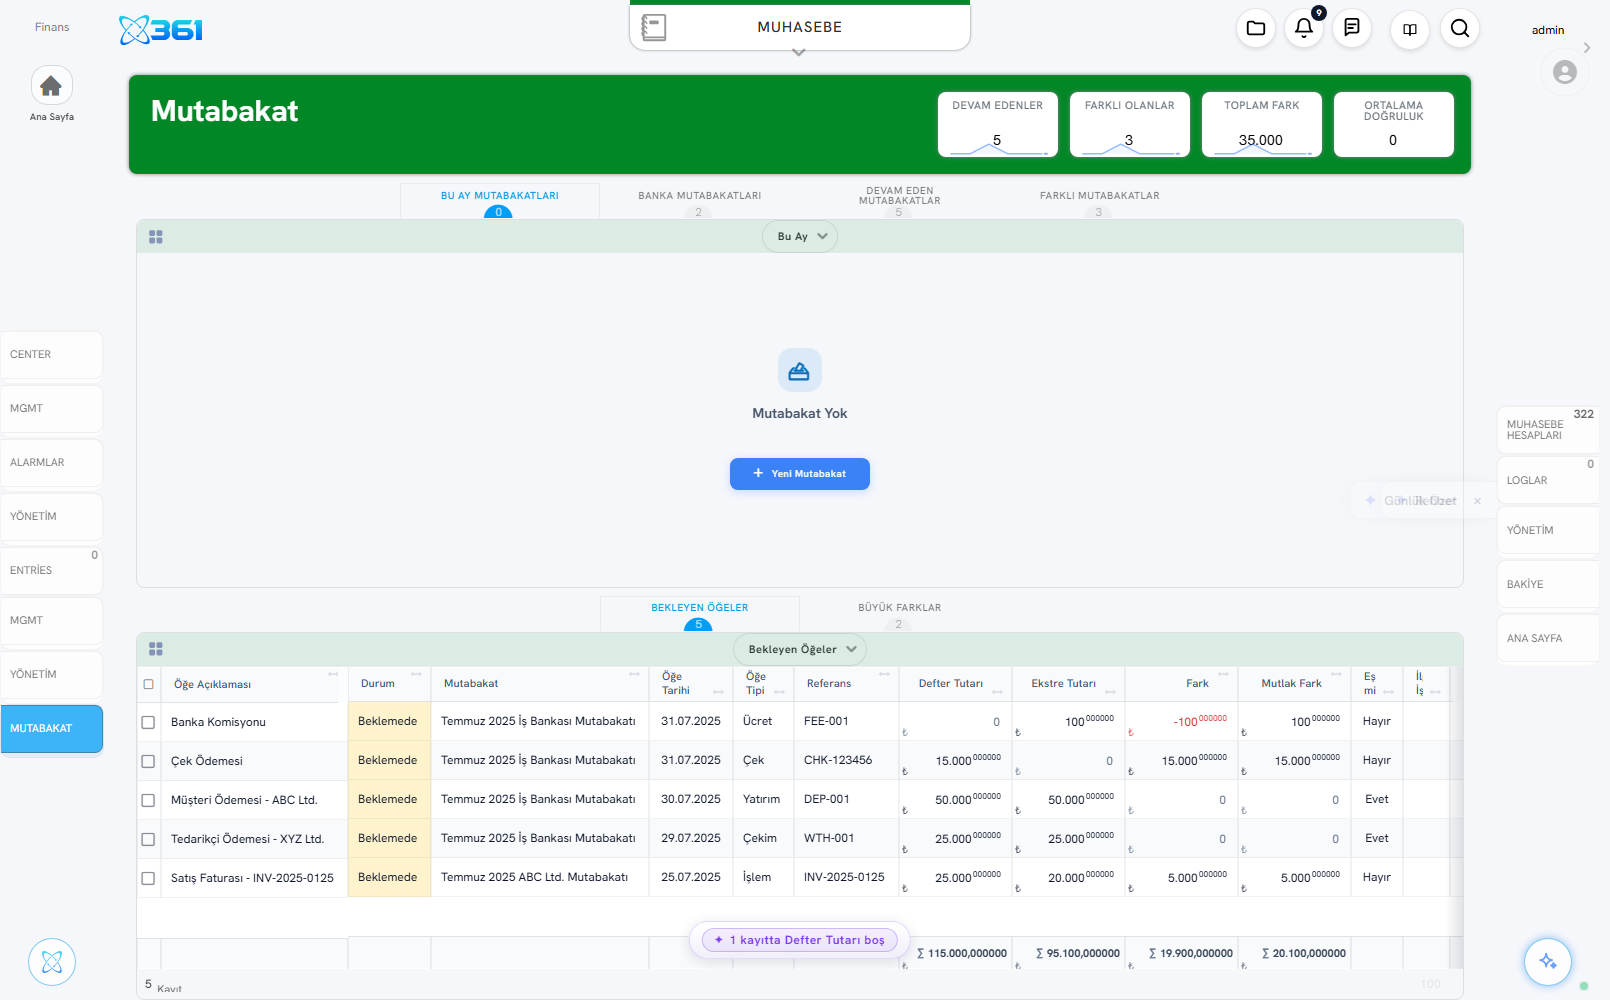Open the search magnifier icon

[x=1460, y=28]
